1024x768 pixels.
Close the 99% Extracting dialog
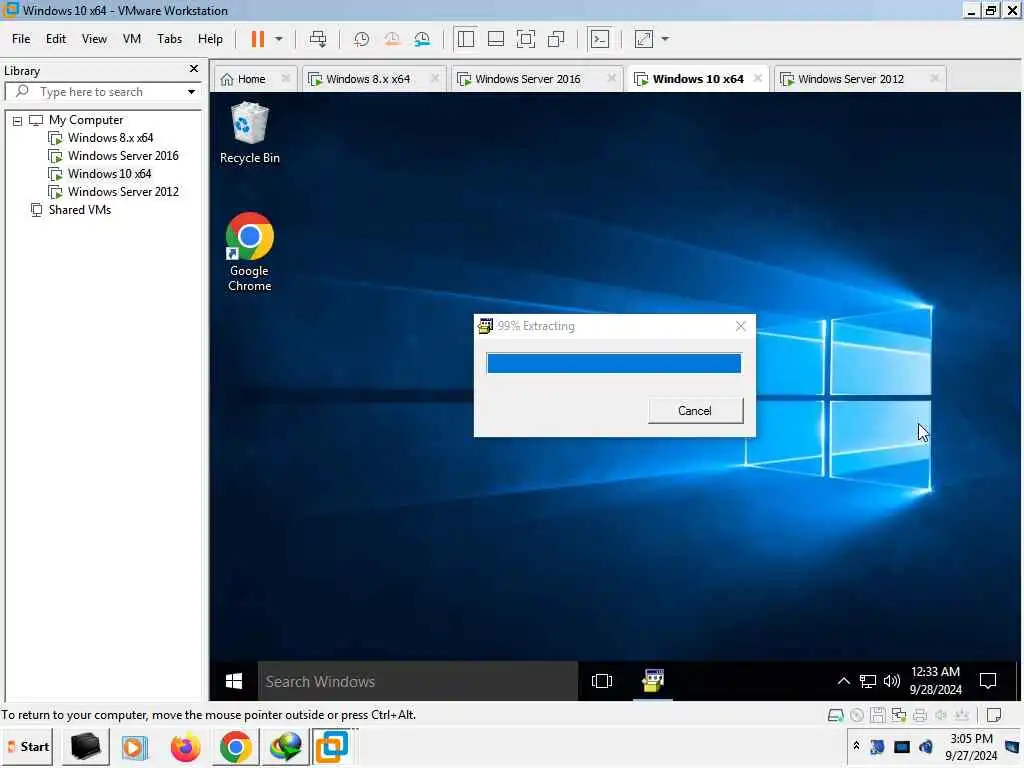coord(741,326)
